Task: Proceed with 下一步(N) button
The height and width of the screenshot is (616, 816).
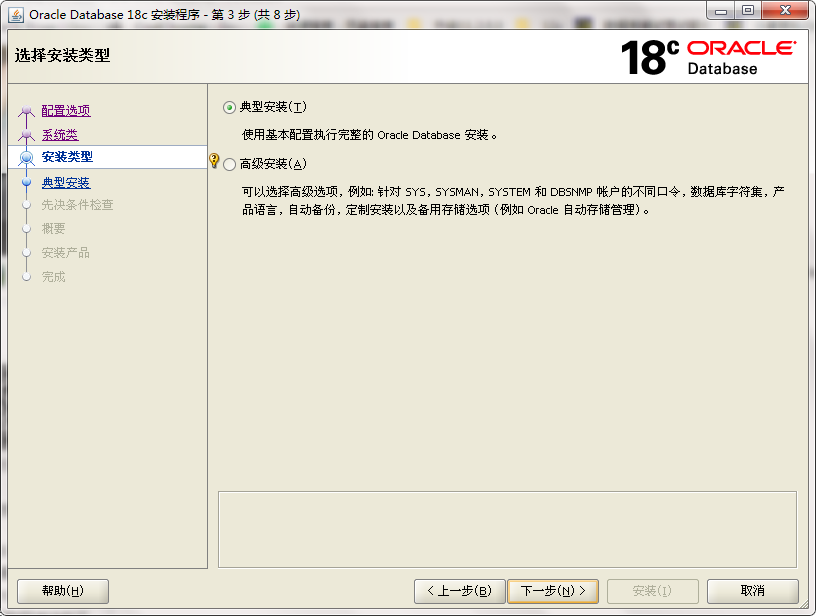Action: (x=553, y=591)
